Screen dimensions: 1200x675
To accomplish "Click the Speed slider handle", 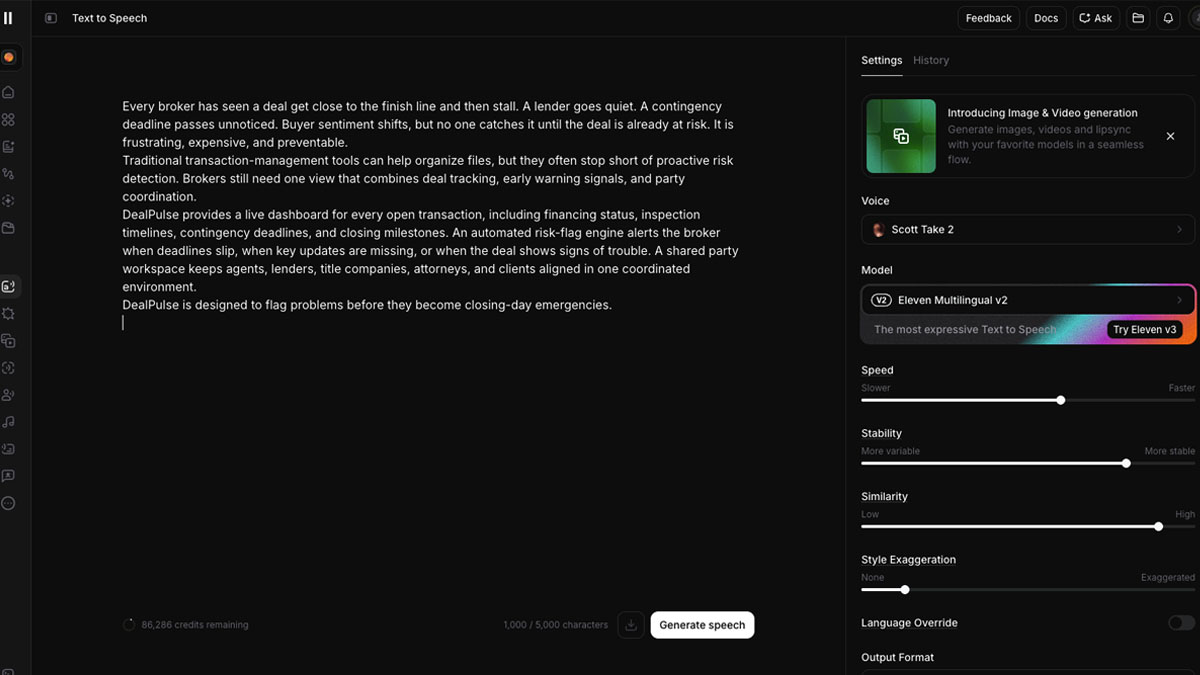I will coord(1061,400).
